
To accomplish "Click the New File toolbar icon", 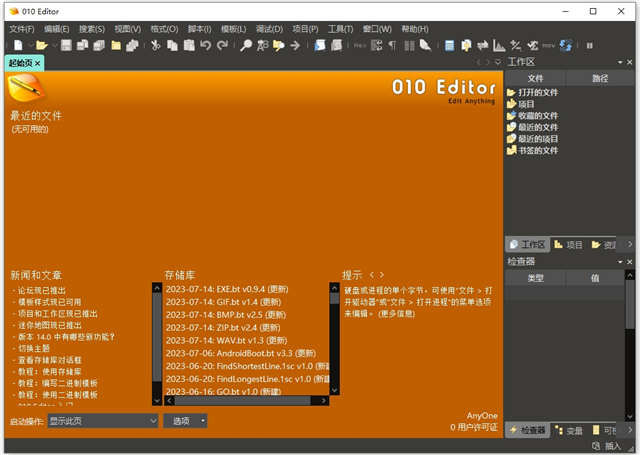I will [x=17, y=45].
